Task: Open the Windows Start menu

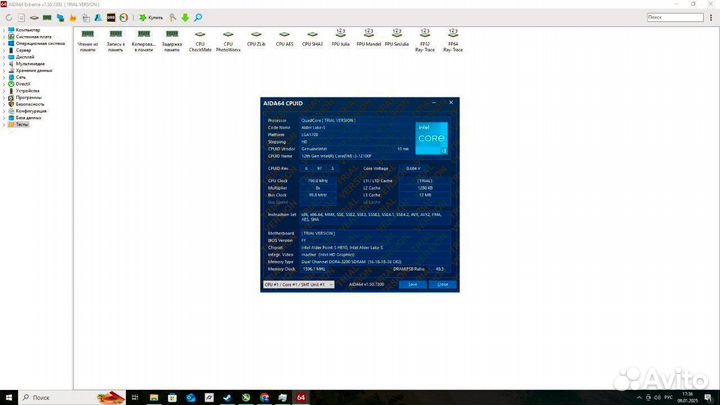Action: pos(9,398)
